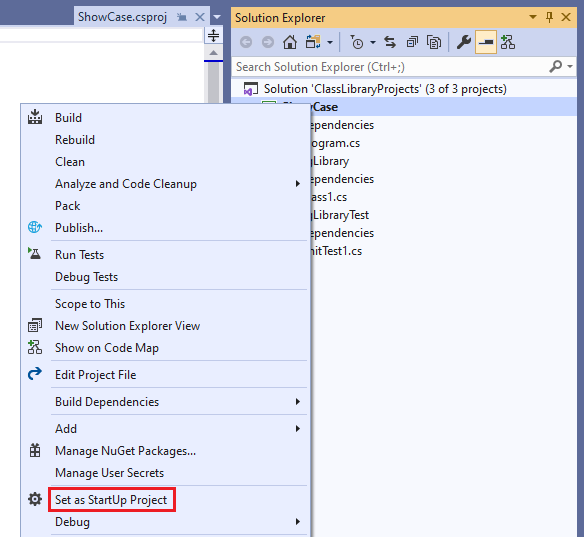The height and width of the screenshot is (538, 584).
Task: Select Run Tests menu entry
Action: coord(79,255)
